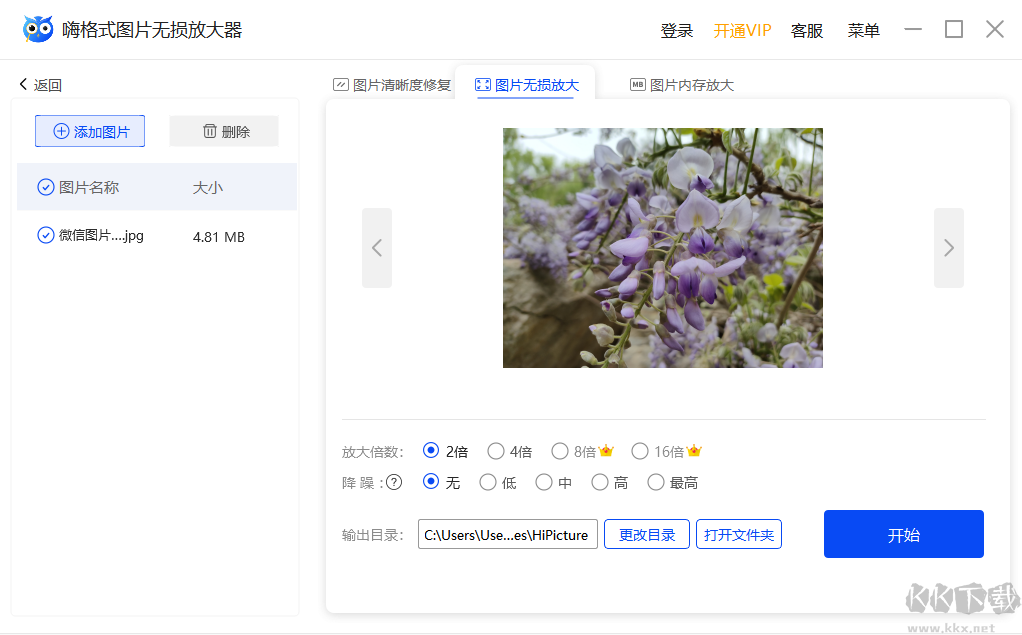The width and height of the screenshot is (1022, 635).
Task: Click 更改目录 to change output directory
Action: (646, 534)
